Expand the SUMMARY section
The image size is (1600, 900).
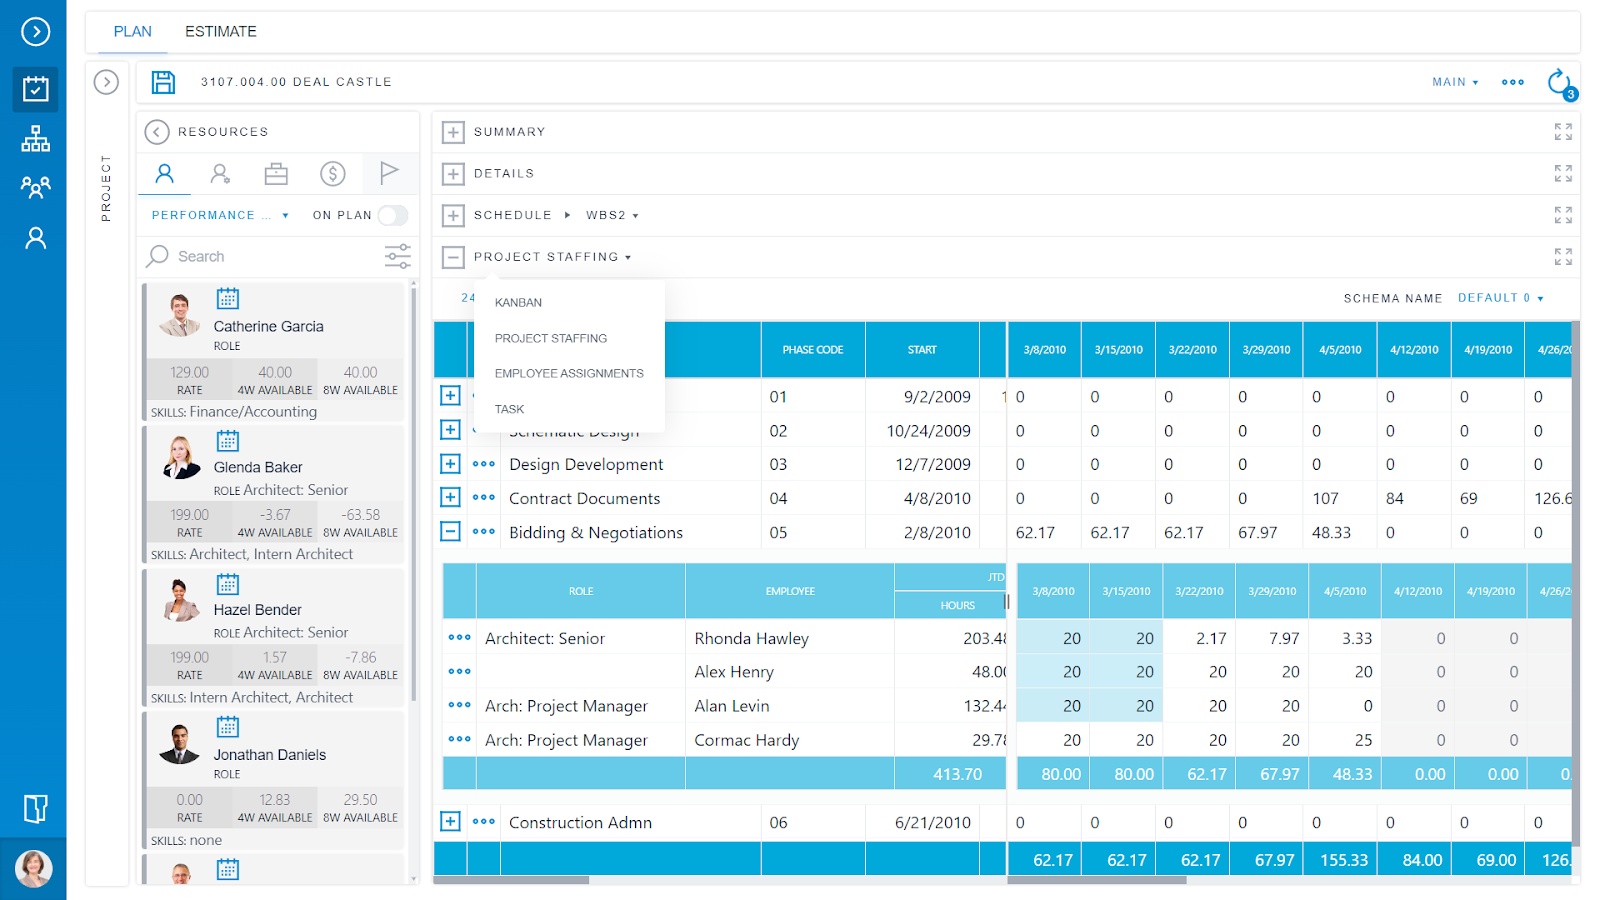point(452,131)
